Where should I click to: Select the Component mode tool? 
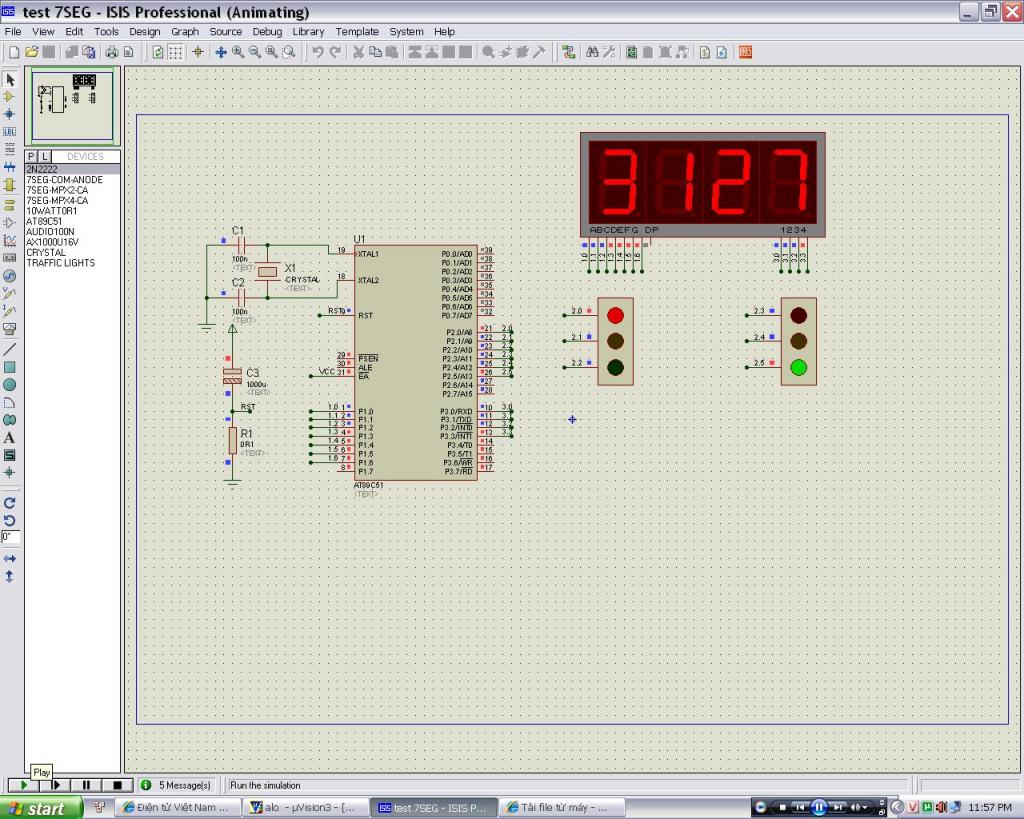(x=9, y=97)
